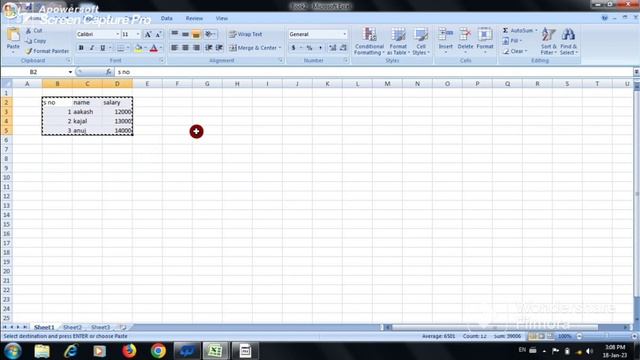640x360 pixels.
Task: Open the General number format dropdown
Action: coord(344,34)
